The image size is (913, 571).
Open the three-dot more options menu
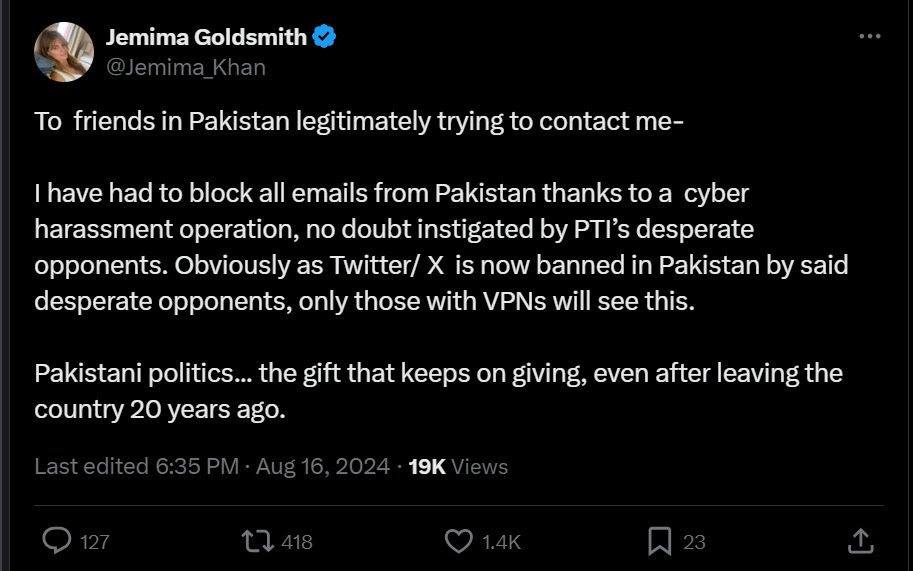coord(870,37)
